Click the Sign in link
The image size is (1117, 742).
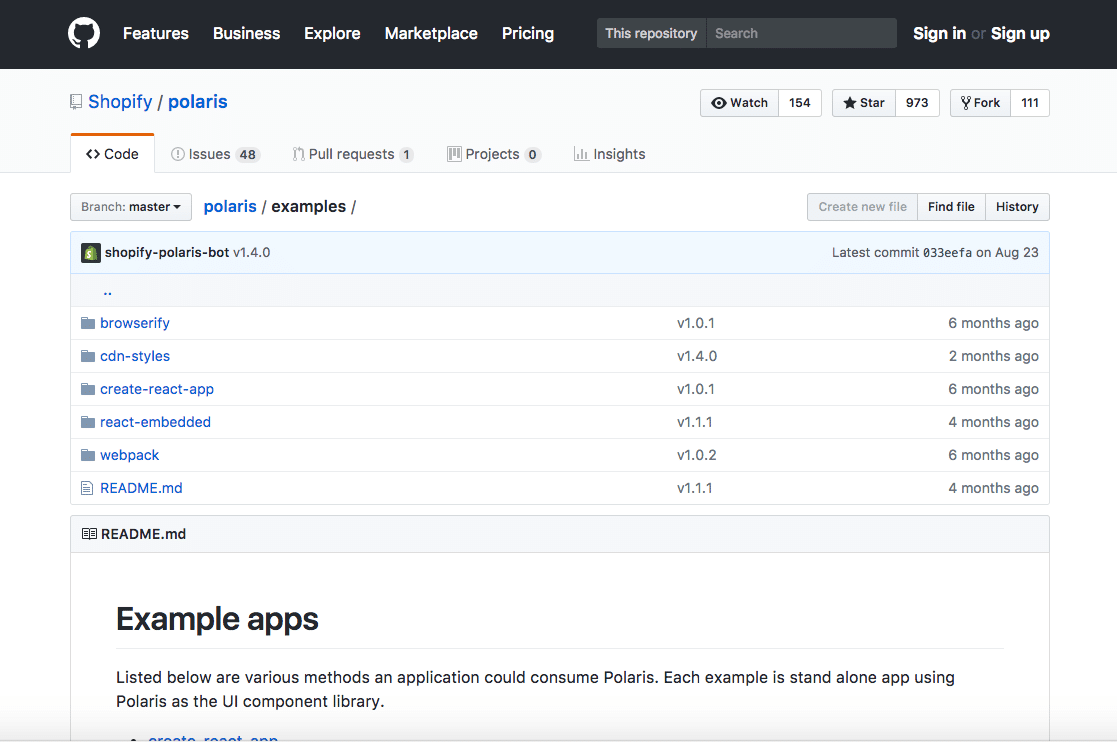pyautogui.click(x=939, y=33)
